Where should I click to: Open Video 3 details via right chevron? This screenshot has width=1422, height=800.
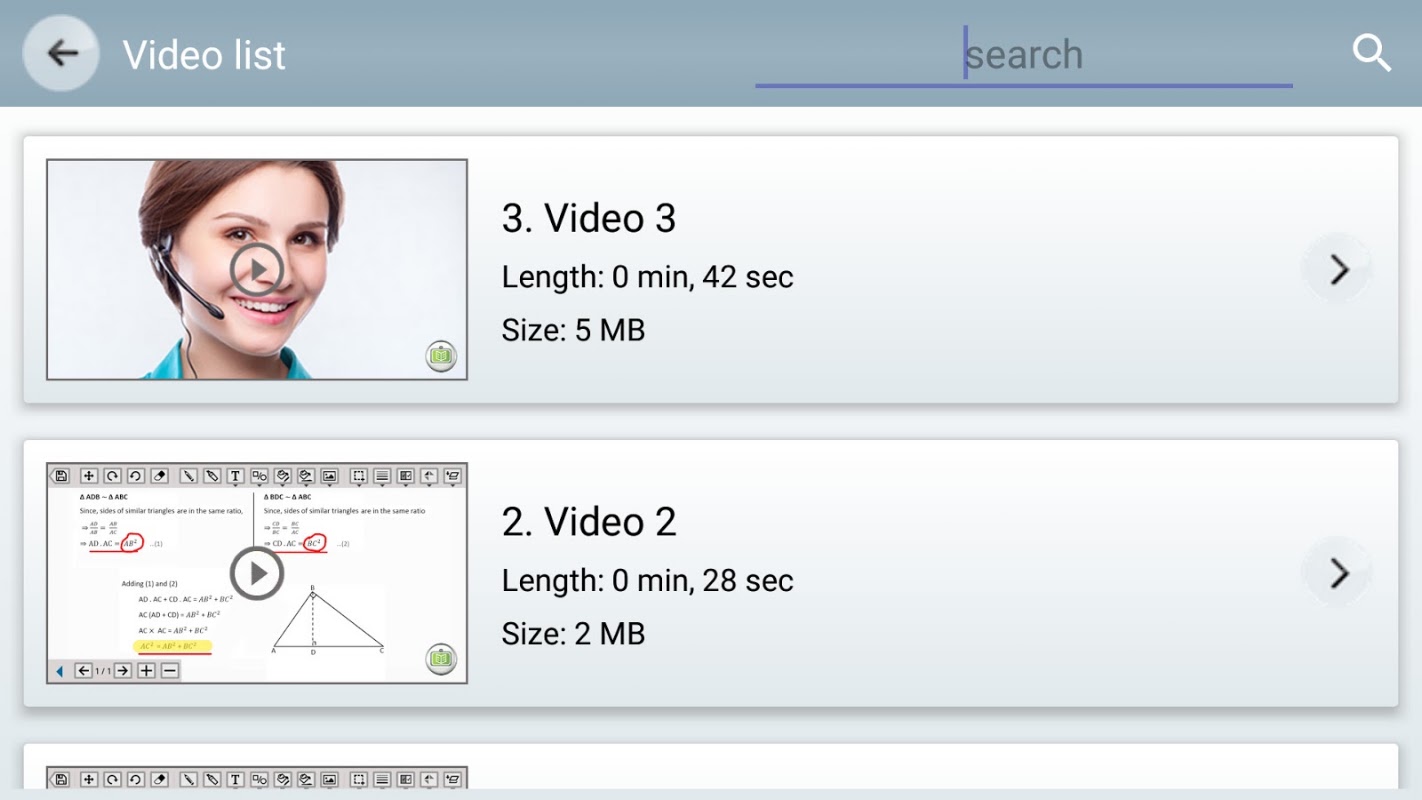click(1339, 269)
